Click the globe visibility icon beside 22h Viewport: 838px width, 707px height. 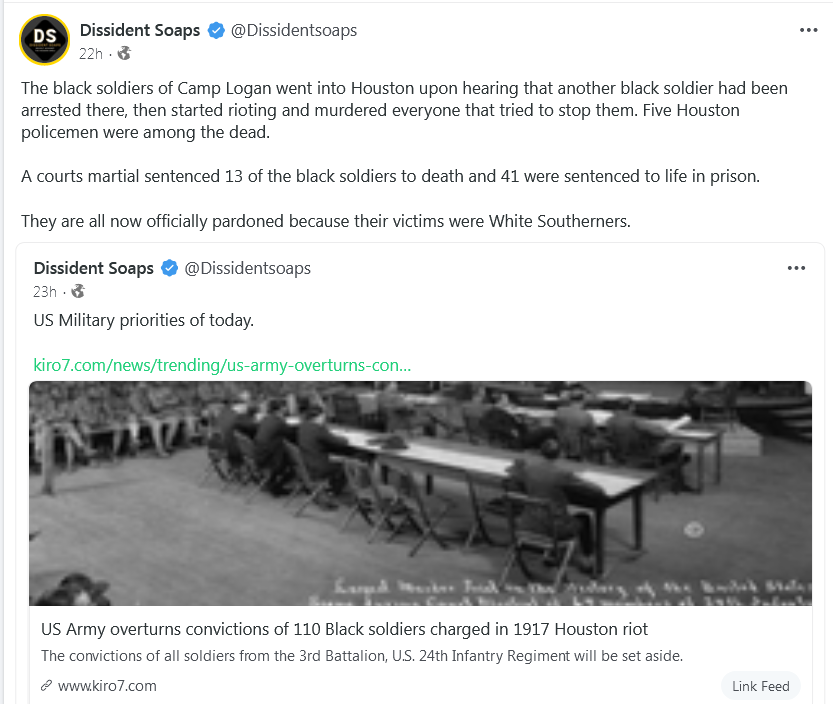pos(124,53)
